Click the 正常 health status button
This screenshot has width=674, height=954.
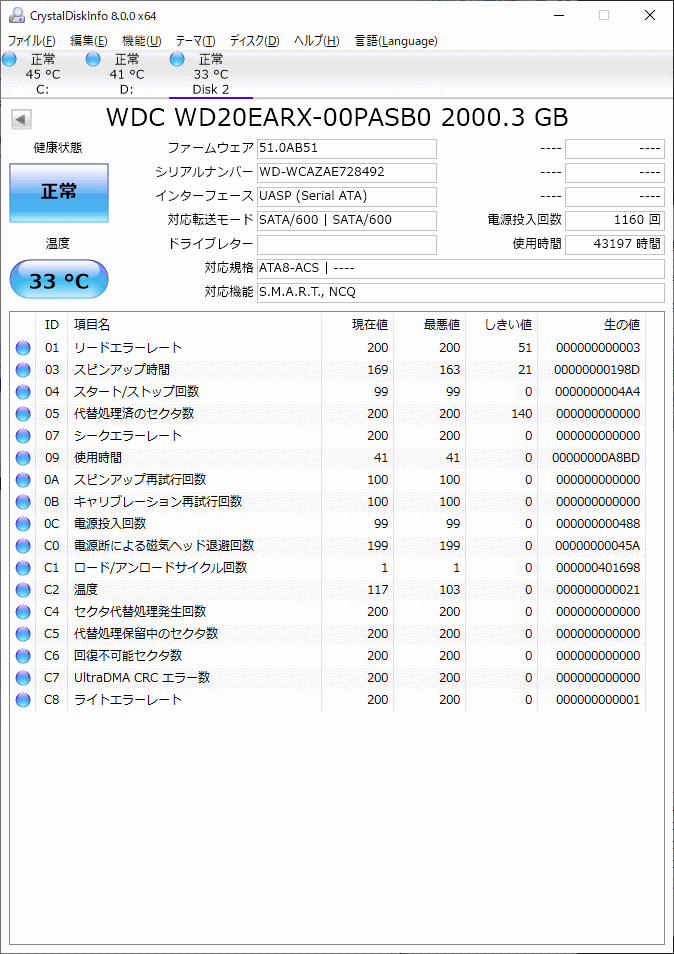tap(59, 192)
